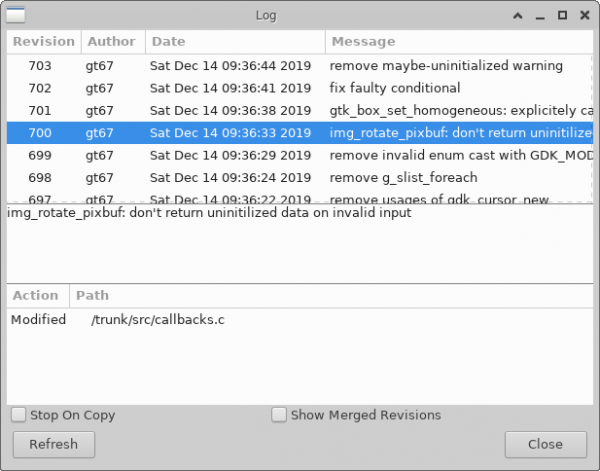The image size is (600, 471).
Task: Select revision 703 log entry
Action: (x=300, y=66)
